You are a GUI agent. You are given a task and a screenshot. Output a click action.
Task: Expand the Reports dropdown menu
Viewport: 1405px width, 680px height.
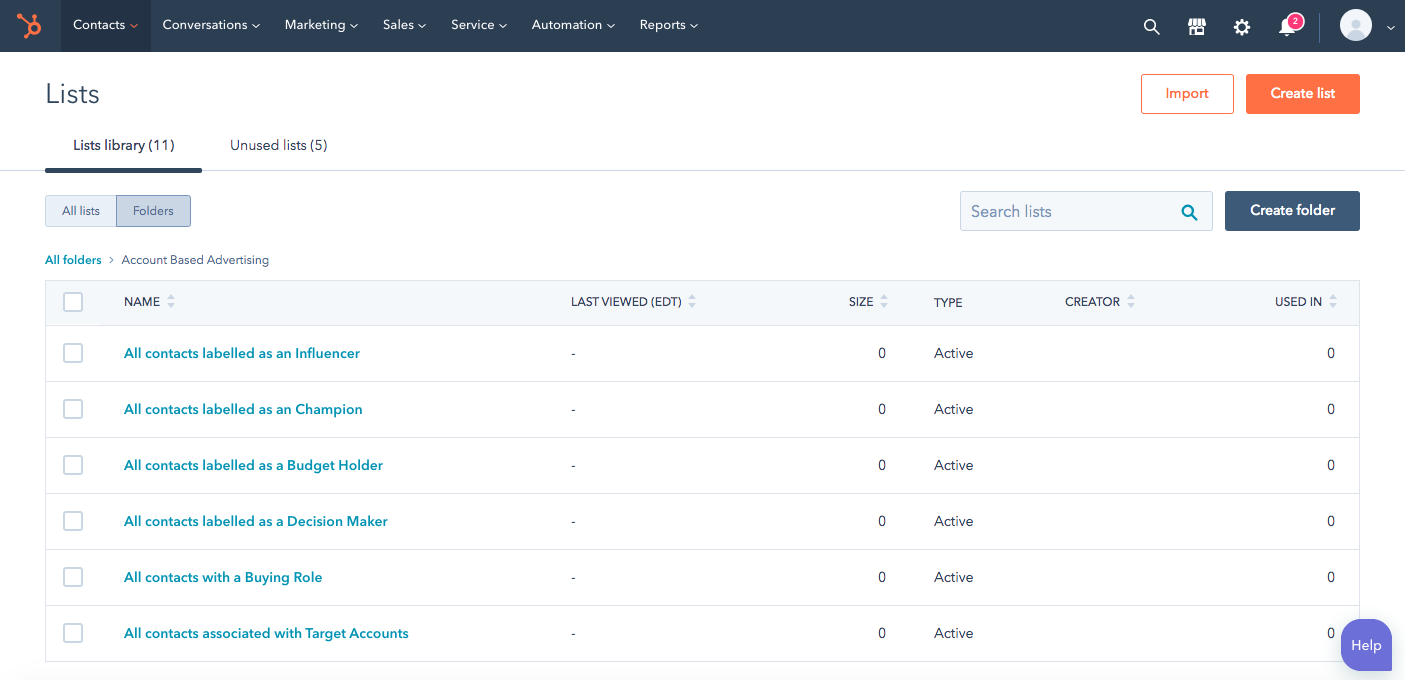(668, 25)
